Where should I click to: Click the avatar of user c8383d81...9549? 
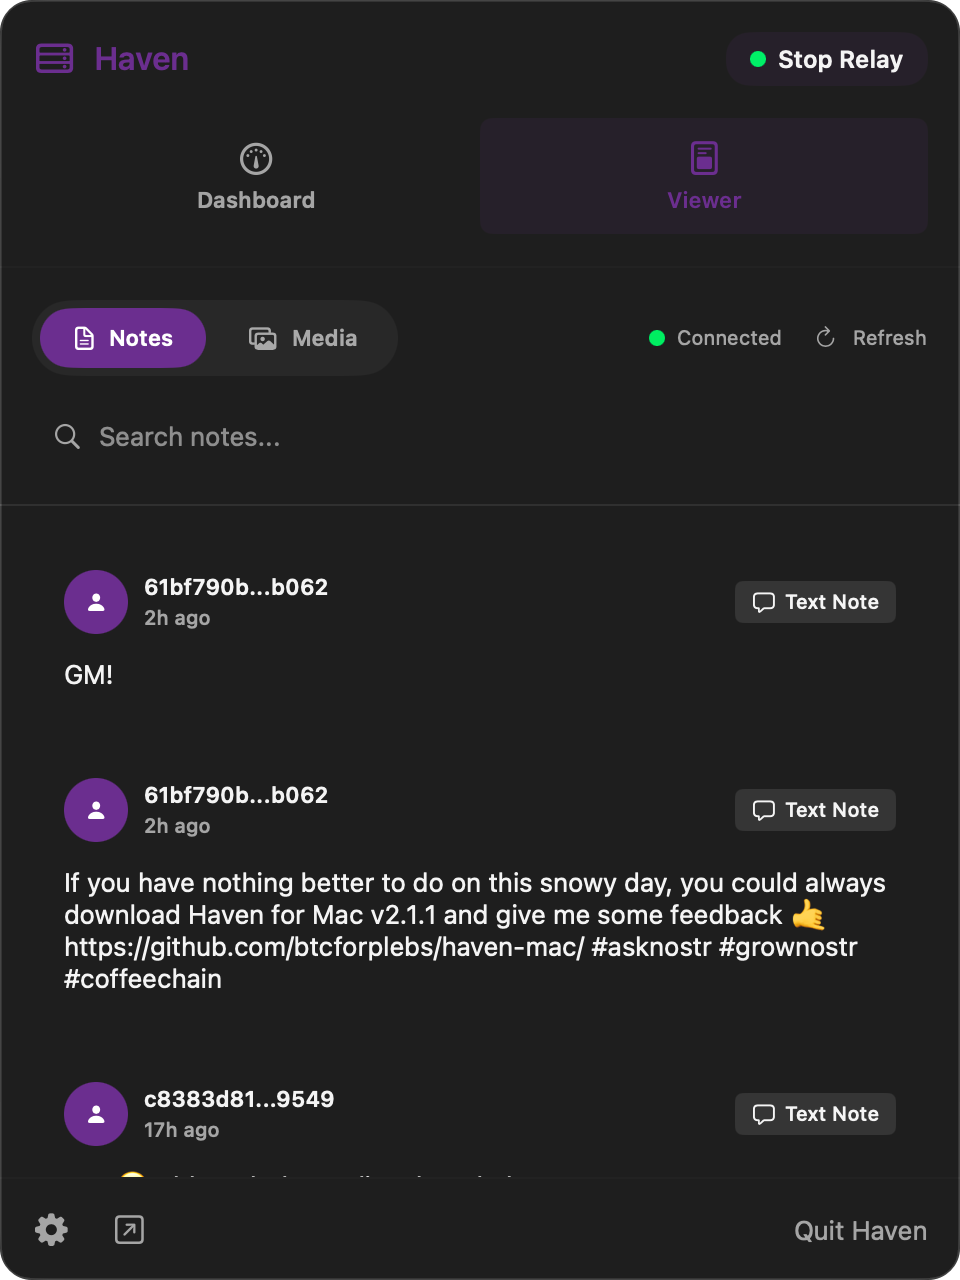95,1113
